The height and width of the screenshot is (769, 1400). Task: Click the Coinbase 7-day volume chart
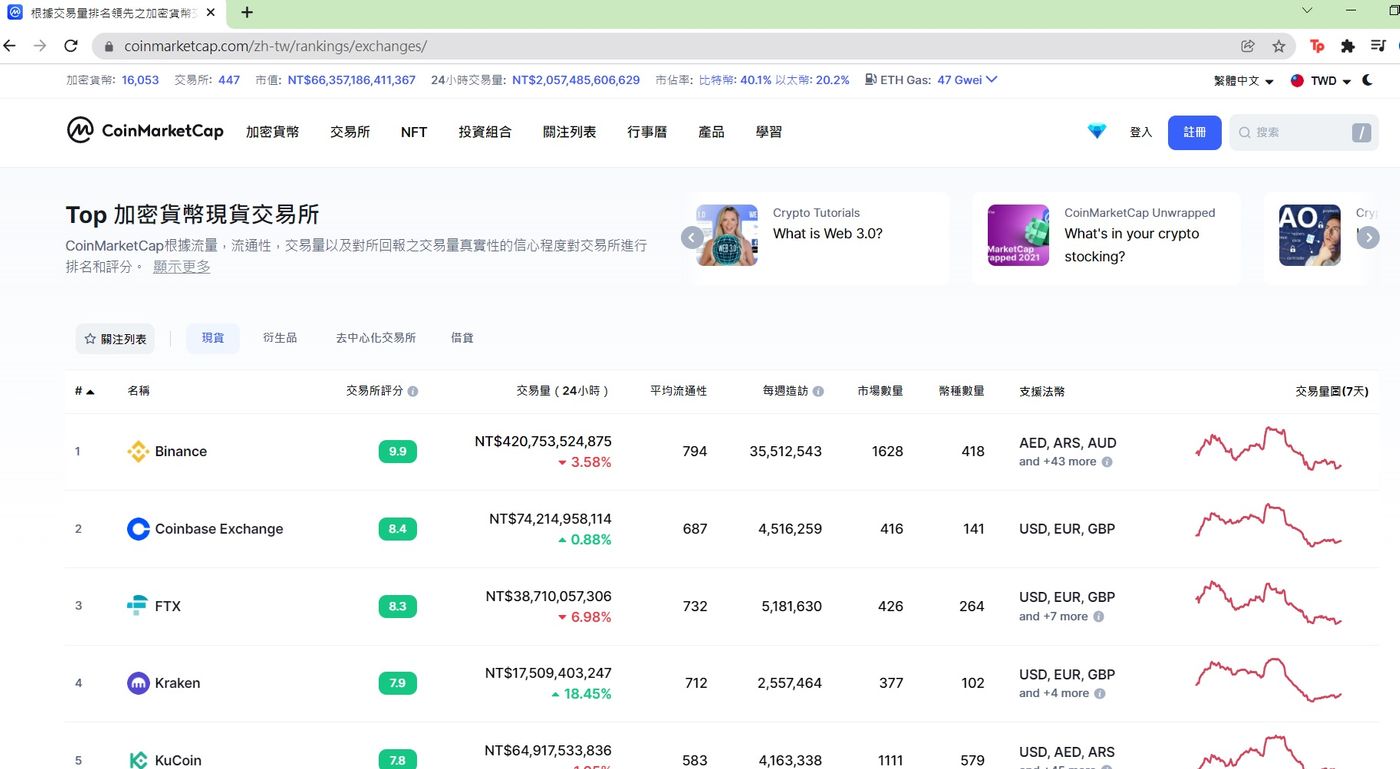point(1269,527)
